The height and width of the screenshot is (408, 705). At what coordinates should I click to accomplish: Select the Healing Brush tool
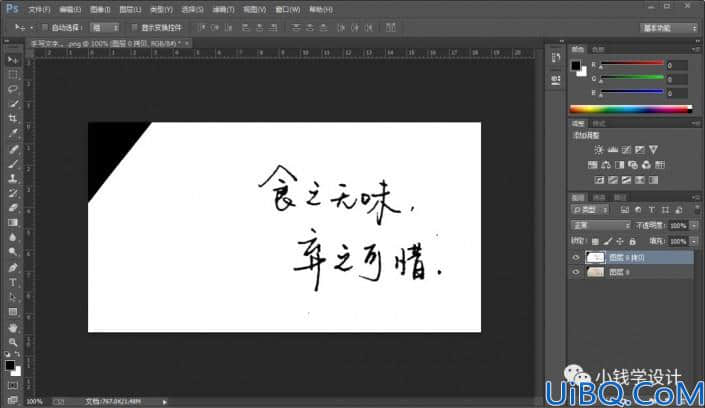coord(13,149)
